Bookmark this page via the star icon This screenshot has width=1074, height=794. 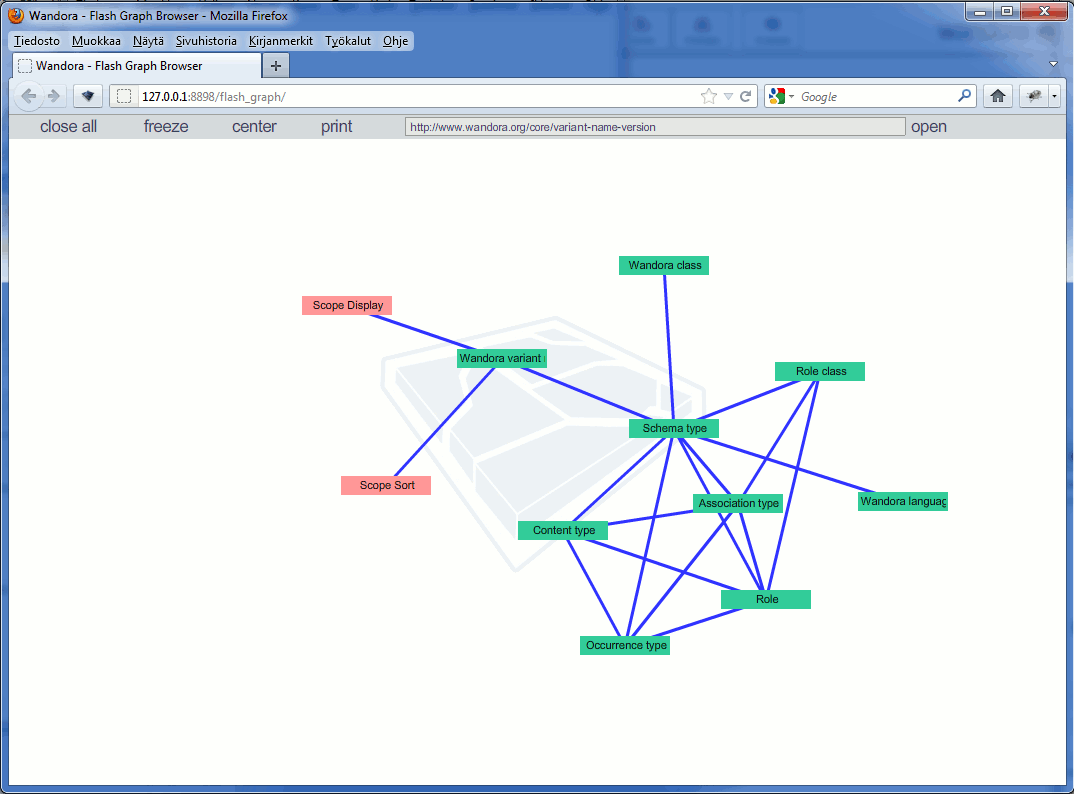point(708,96)
